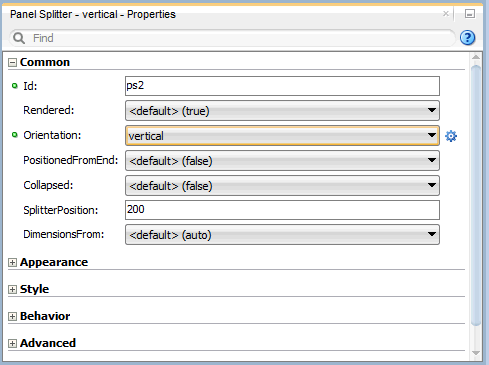489x365 pixels.
Task: Click the scrollbar down arrow
Action: 476,353
